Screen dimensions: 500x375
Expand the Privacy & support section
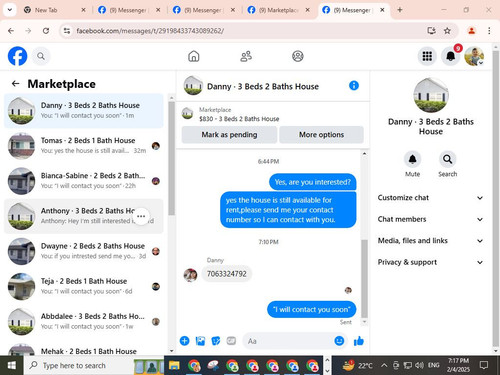point(430,262)
